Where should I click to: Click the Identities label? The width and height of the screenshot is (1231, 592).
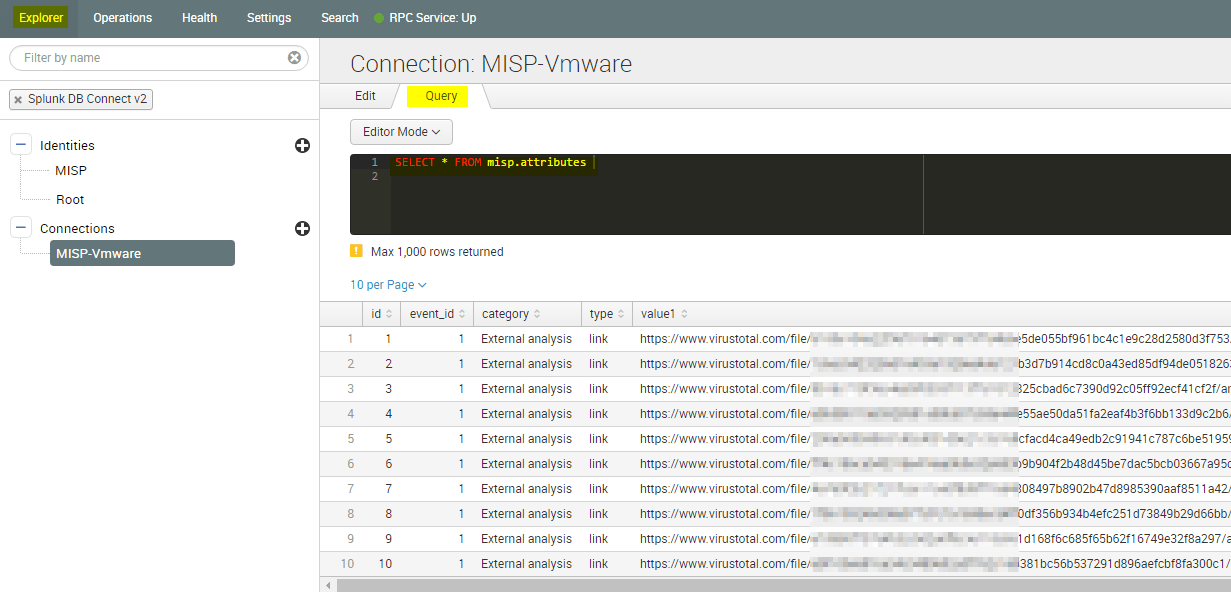click(67, 146)
